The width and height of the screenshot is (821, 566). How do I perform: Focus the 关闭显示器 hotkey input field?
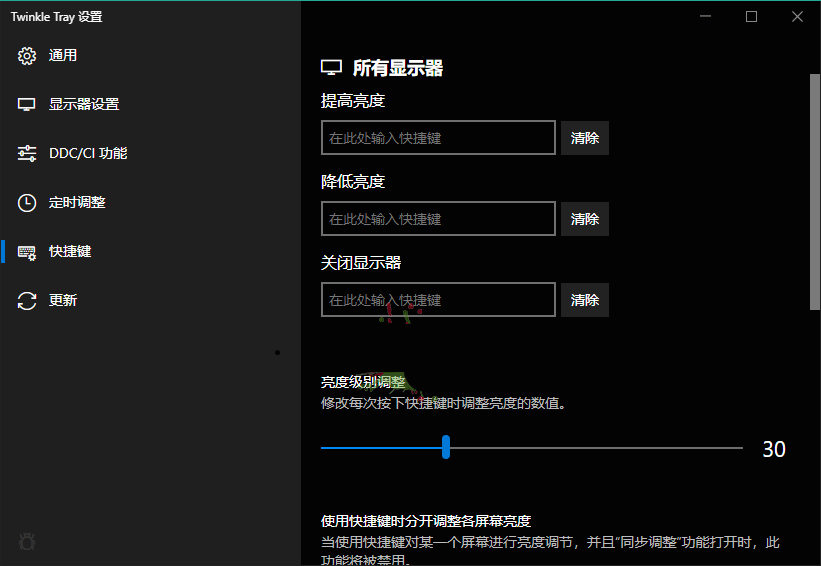[438, 300]
